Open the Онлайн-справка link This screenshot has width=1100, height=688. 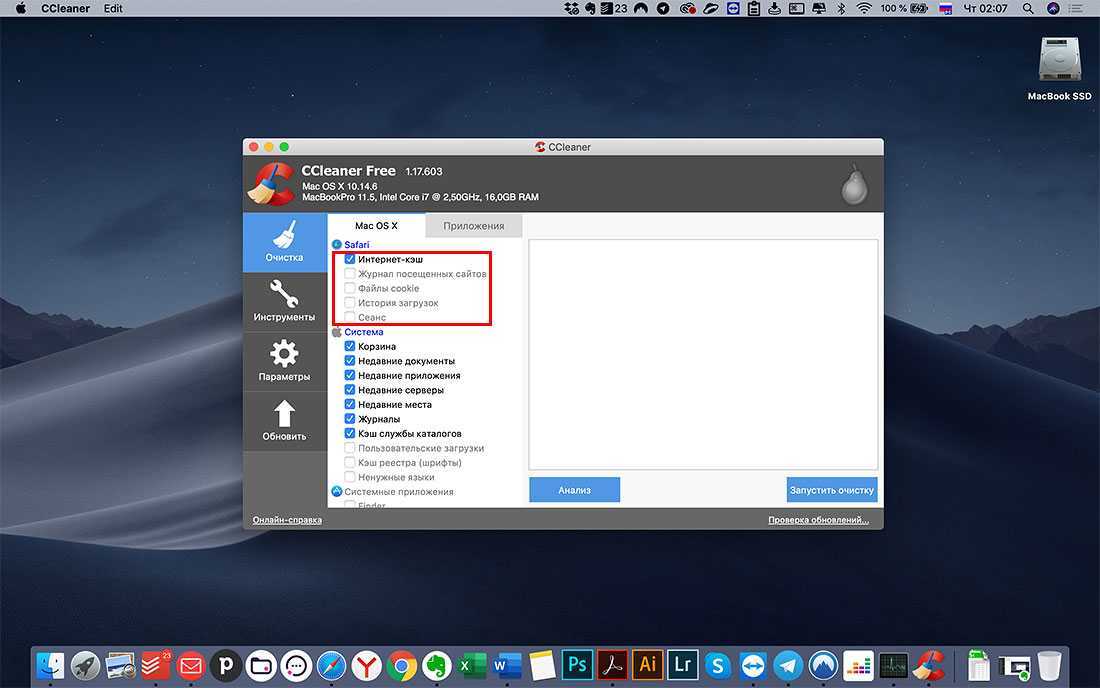(x=287, y=520)
